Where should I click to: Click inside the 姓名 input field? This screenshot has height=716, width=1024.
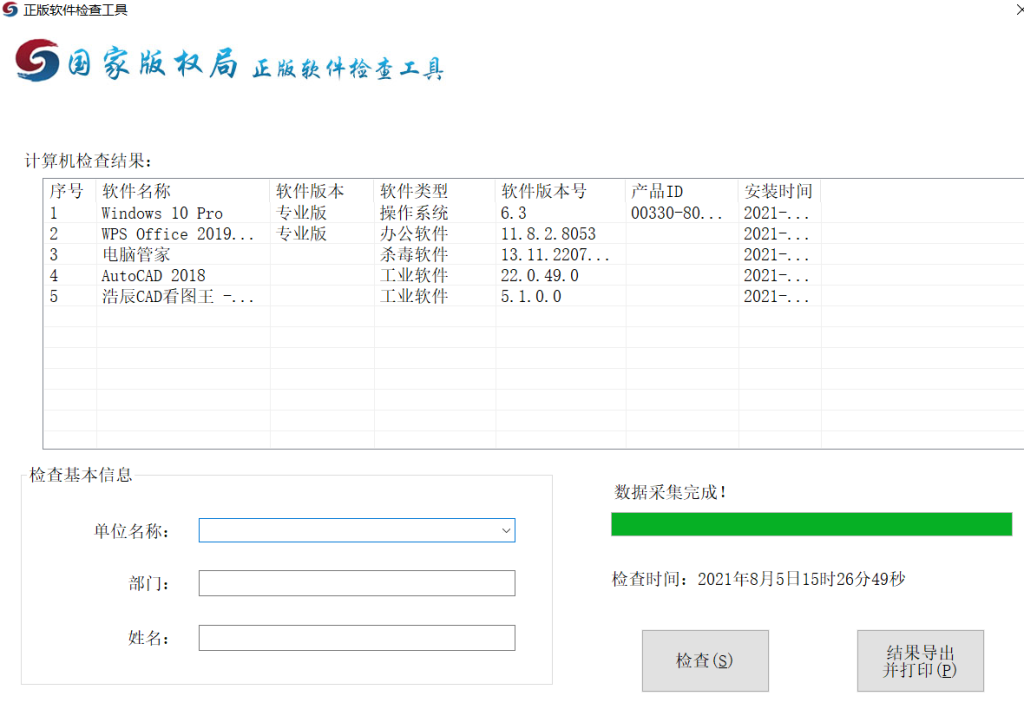point(357,637)
